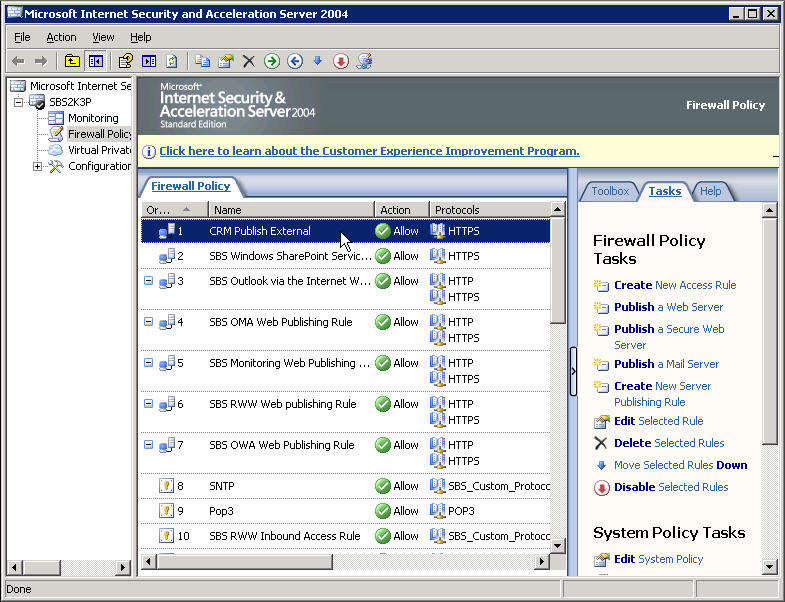Viewport: 785px width, 602px height.
Task: Collapse rule 4 SBS OMA Web Publishing
Action: tap(148, 322)
